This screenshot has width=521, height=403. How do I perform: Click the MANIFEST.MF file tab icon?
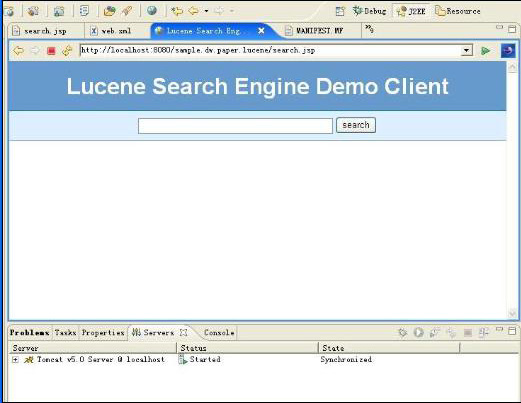[289, 31]
